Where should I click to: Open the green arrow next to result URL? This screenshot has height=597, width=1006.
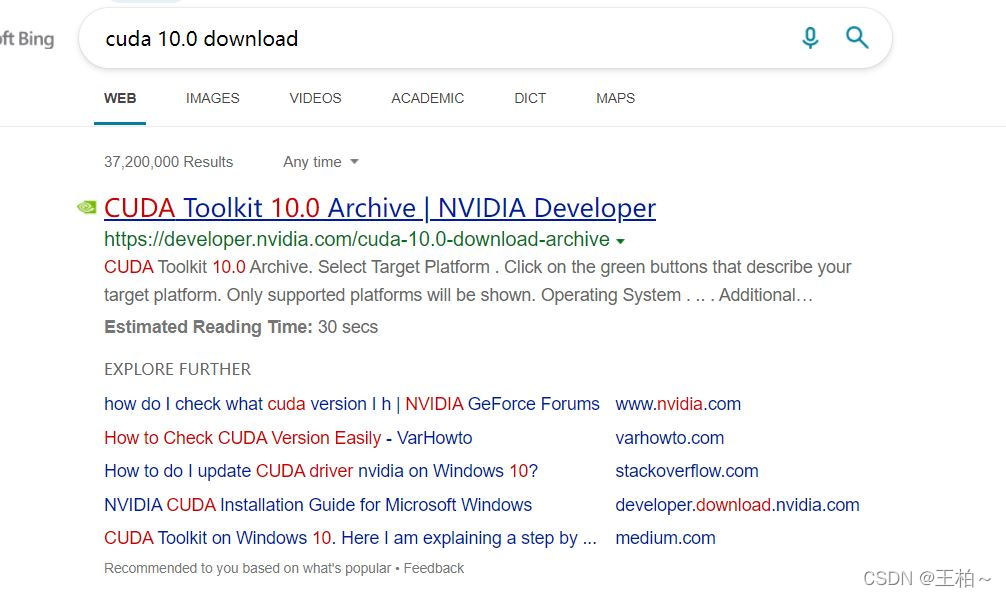pyautogui.click(x=620, y=241)
